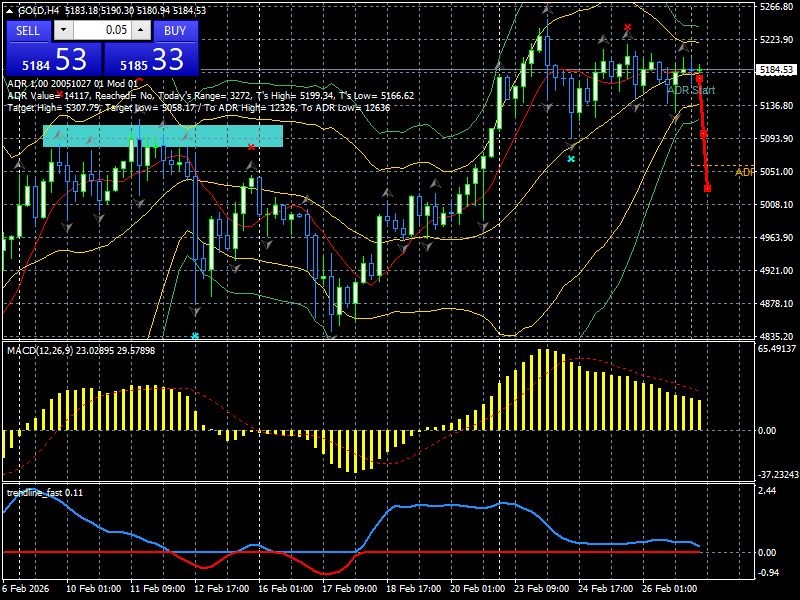Click the SELL button
The width and height of the screenshot is (800, 600).
(28, 31)
